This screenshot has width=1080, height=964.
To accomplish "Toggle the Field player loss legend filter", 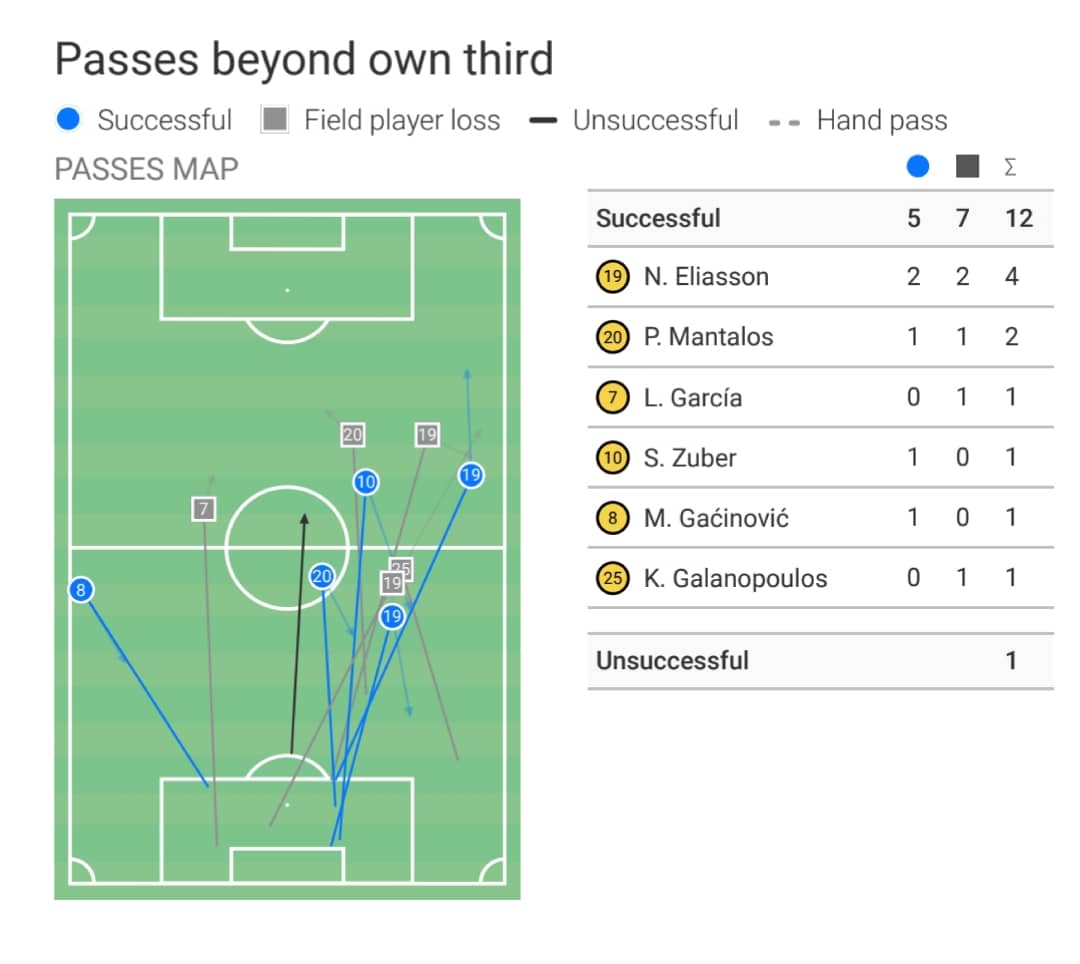I will pos(380,121).
